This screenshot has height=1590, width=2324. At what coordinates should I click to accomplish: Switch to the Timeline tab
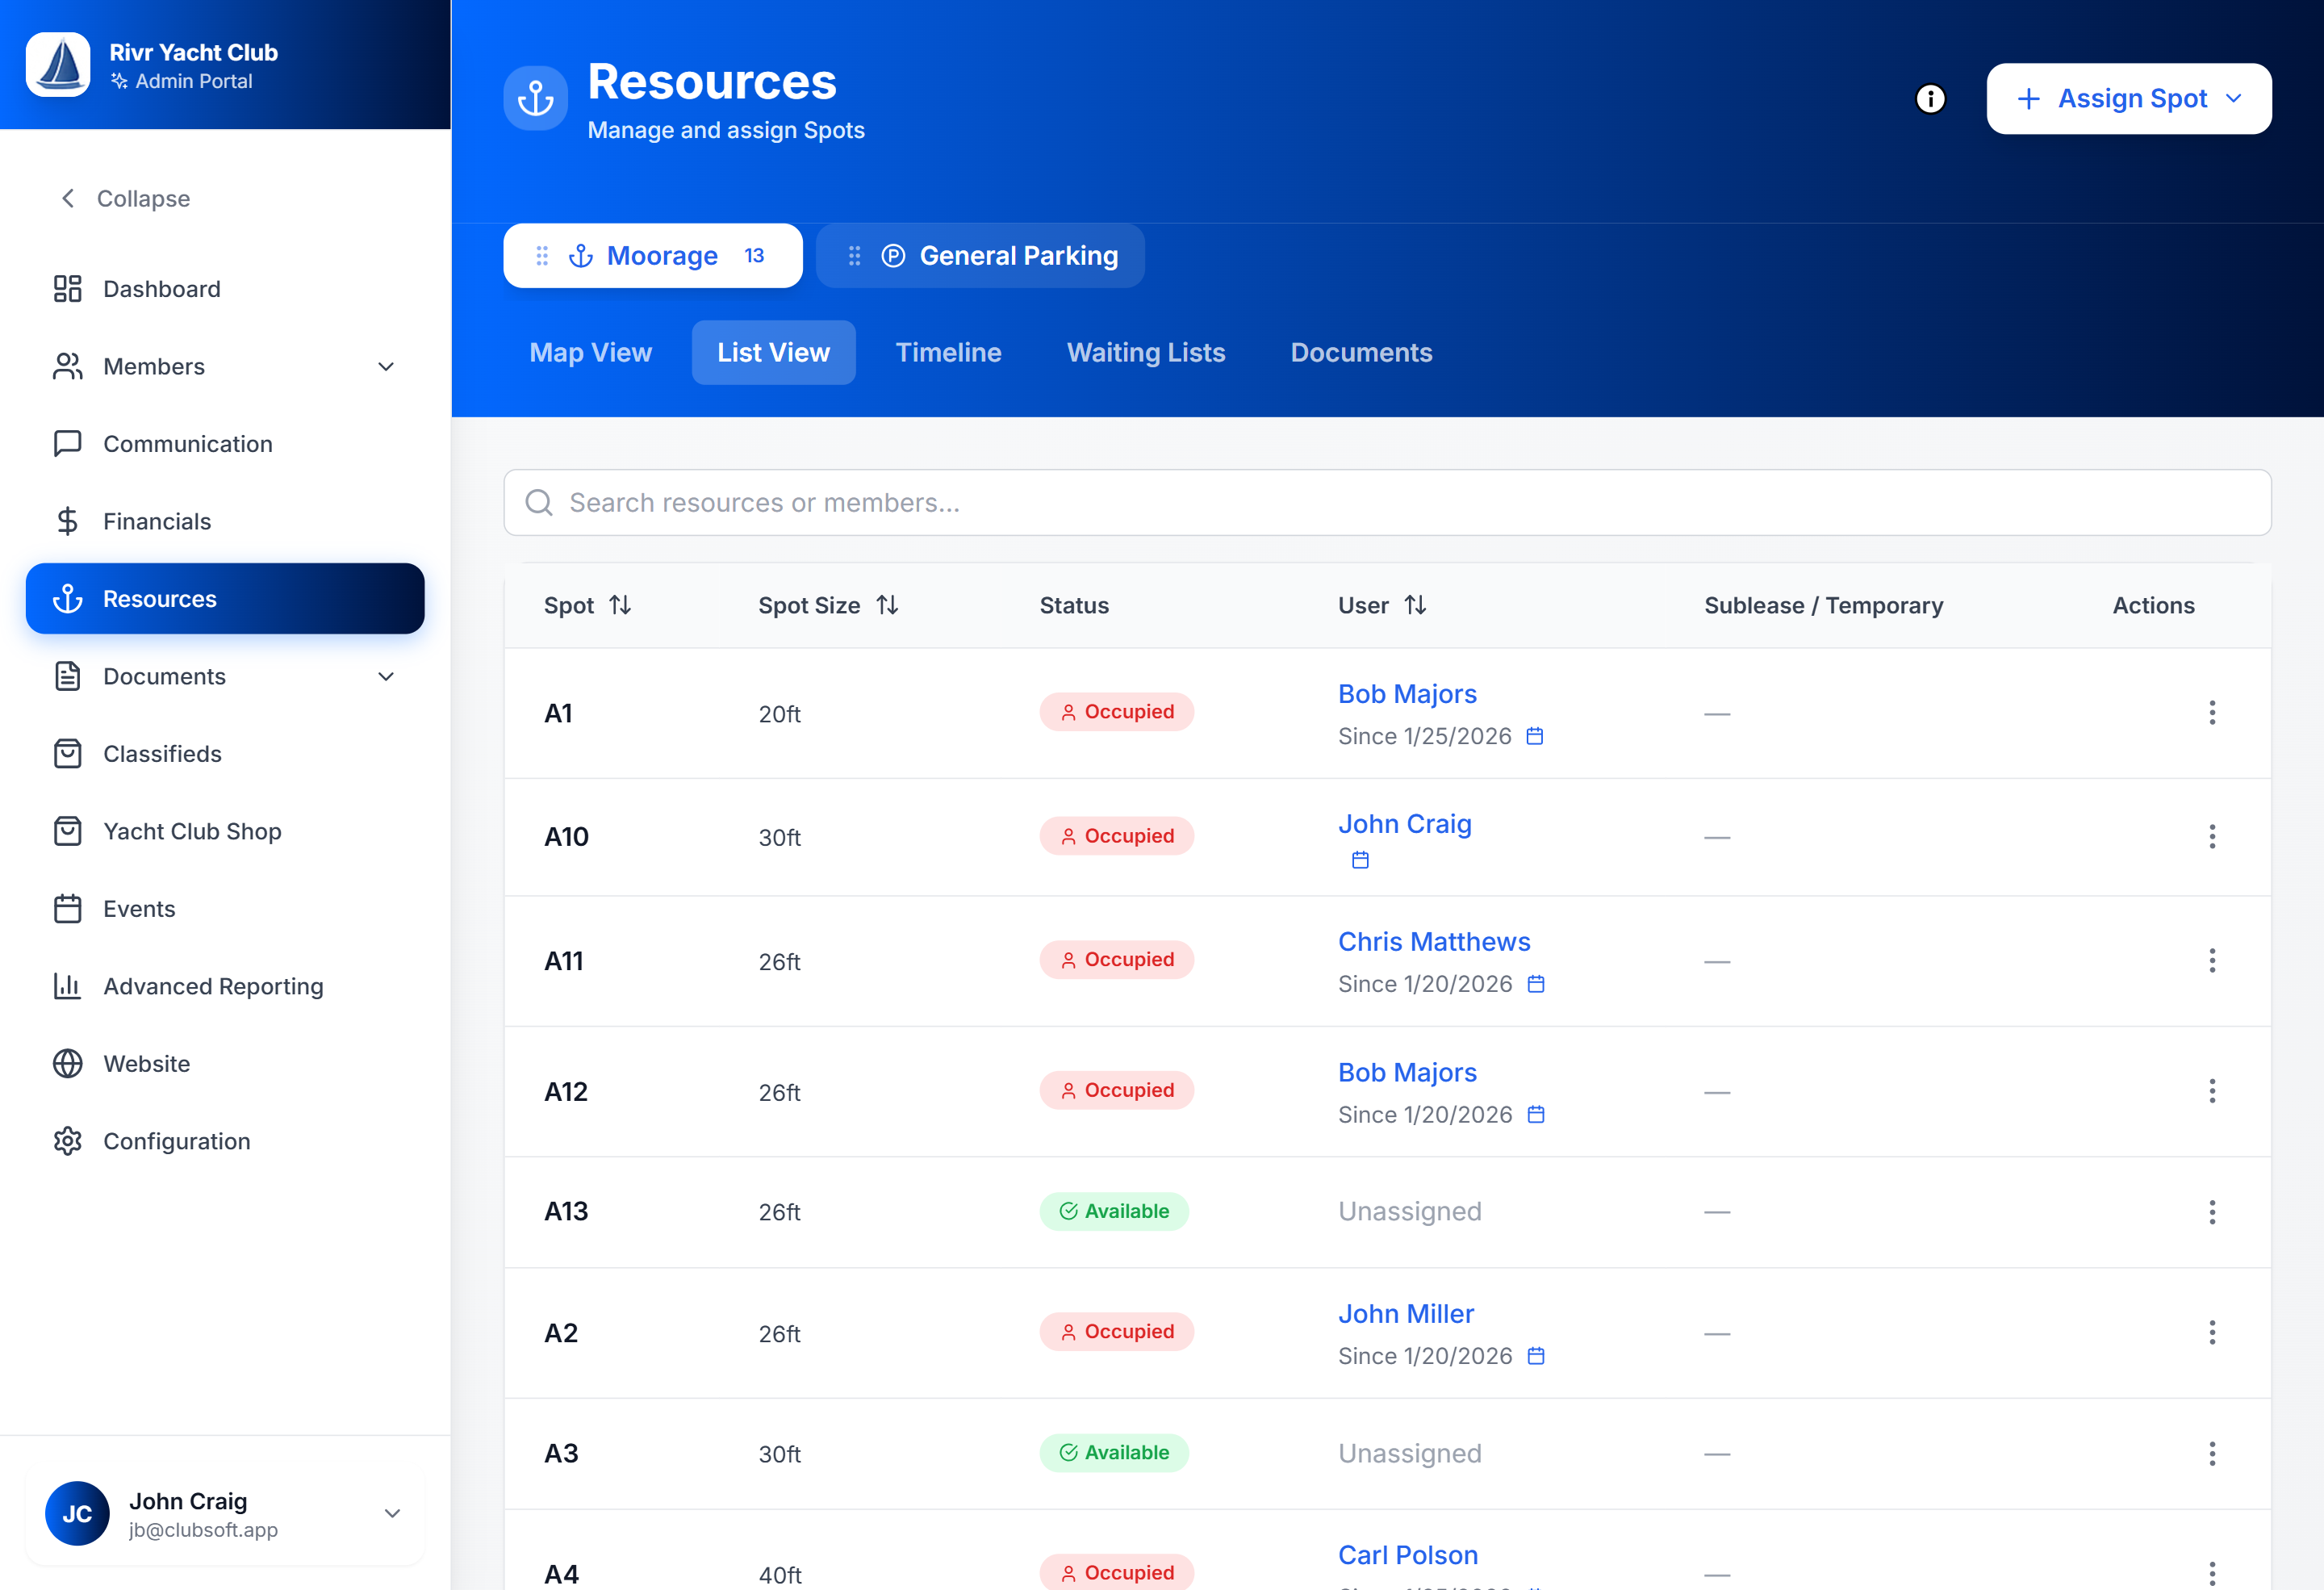[947, 353]
